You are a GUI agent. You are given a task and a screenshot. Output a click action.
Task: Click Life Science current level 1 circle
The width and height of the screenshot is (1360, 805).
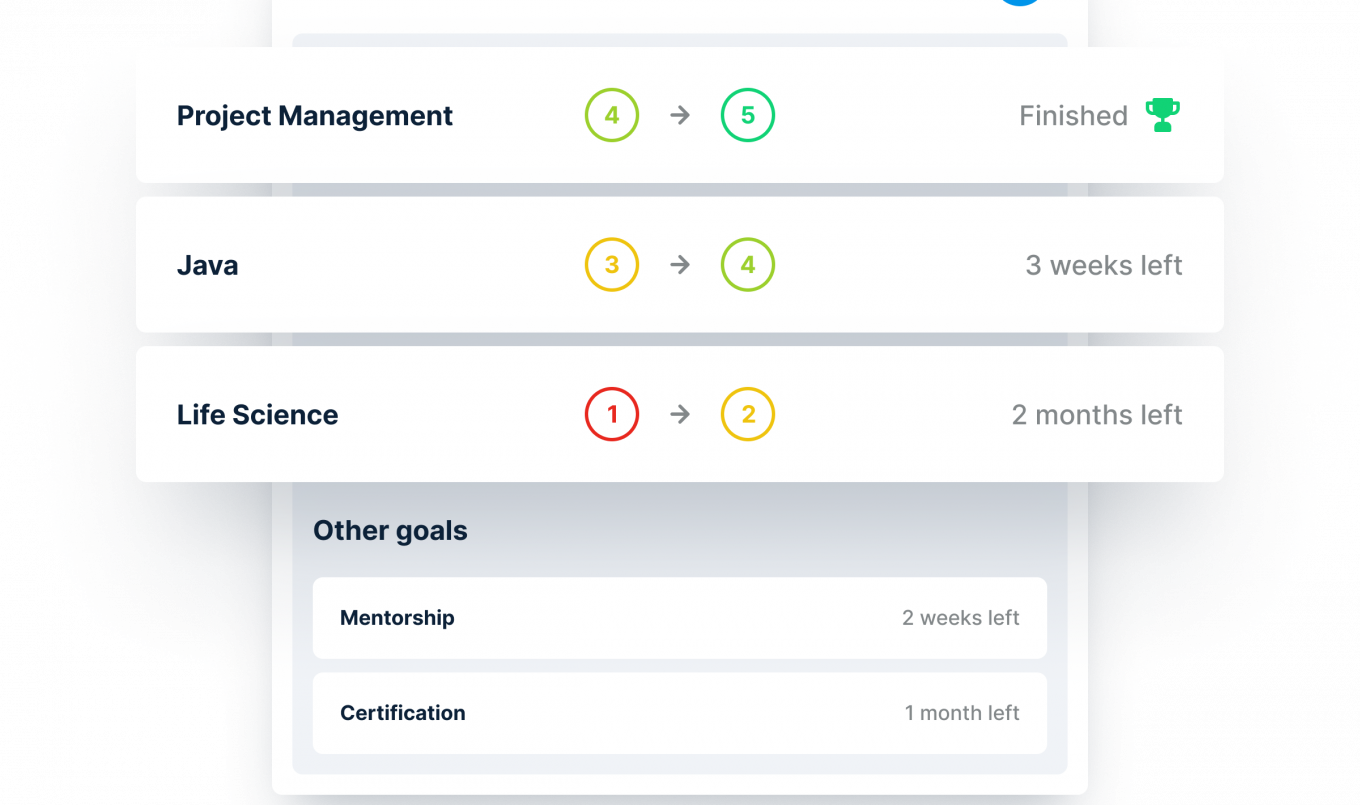tap(612, 414)
